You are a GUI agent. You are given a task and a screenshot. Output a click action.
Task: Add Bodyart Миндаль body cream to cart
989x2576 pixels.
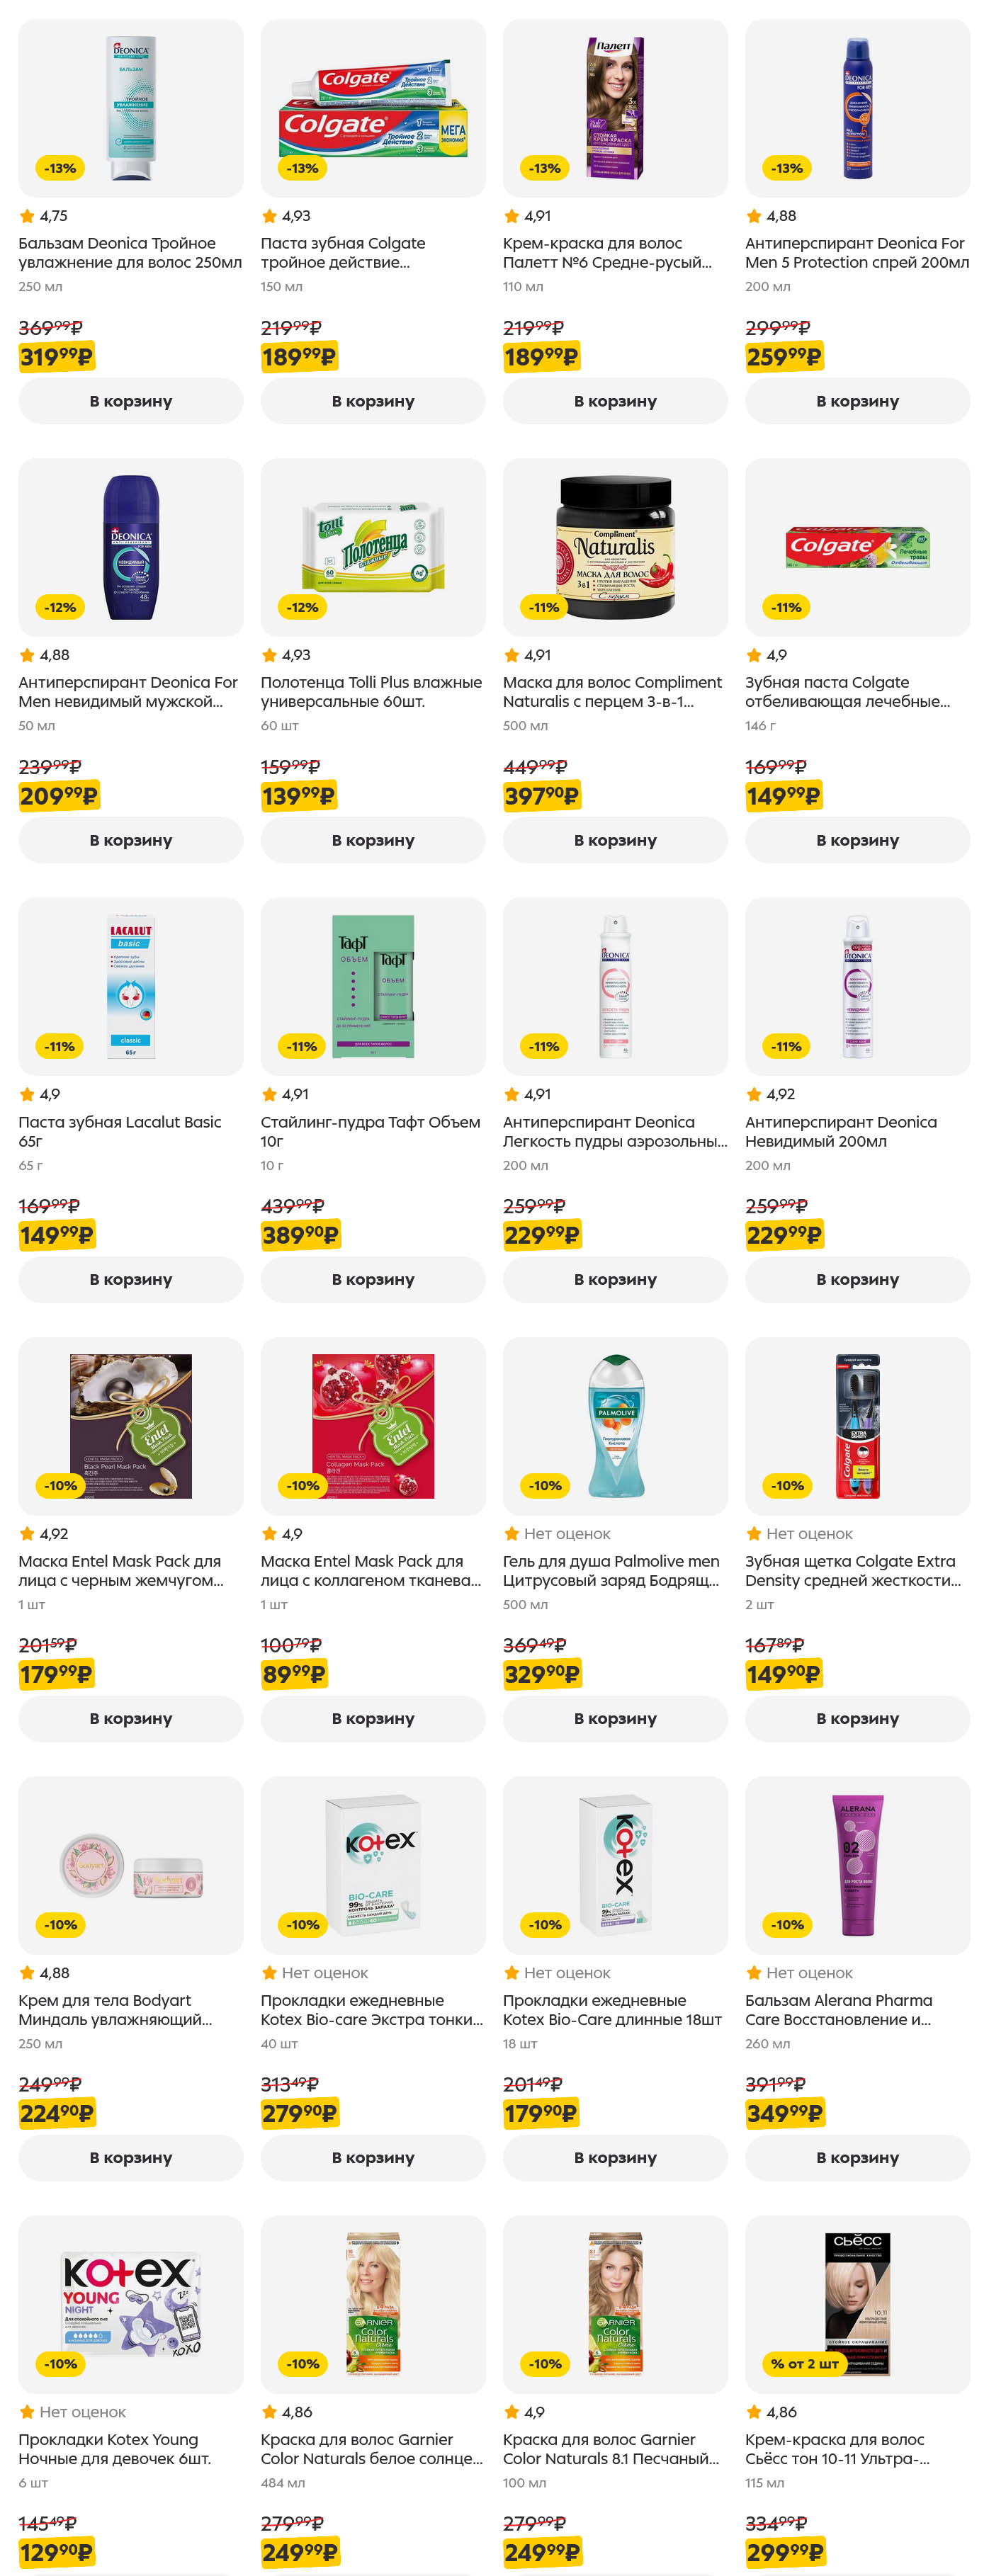pos(130,2157)
